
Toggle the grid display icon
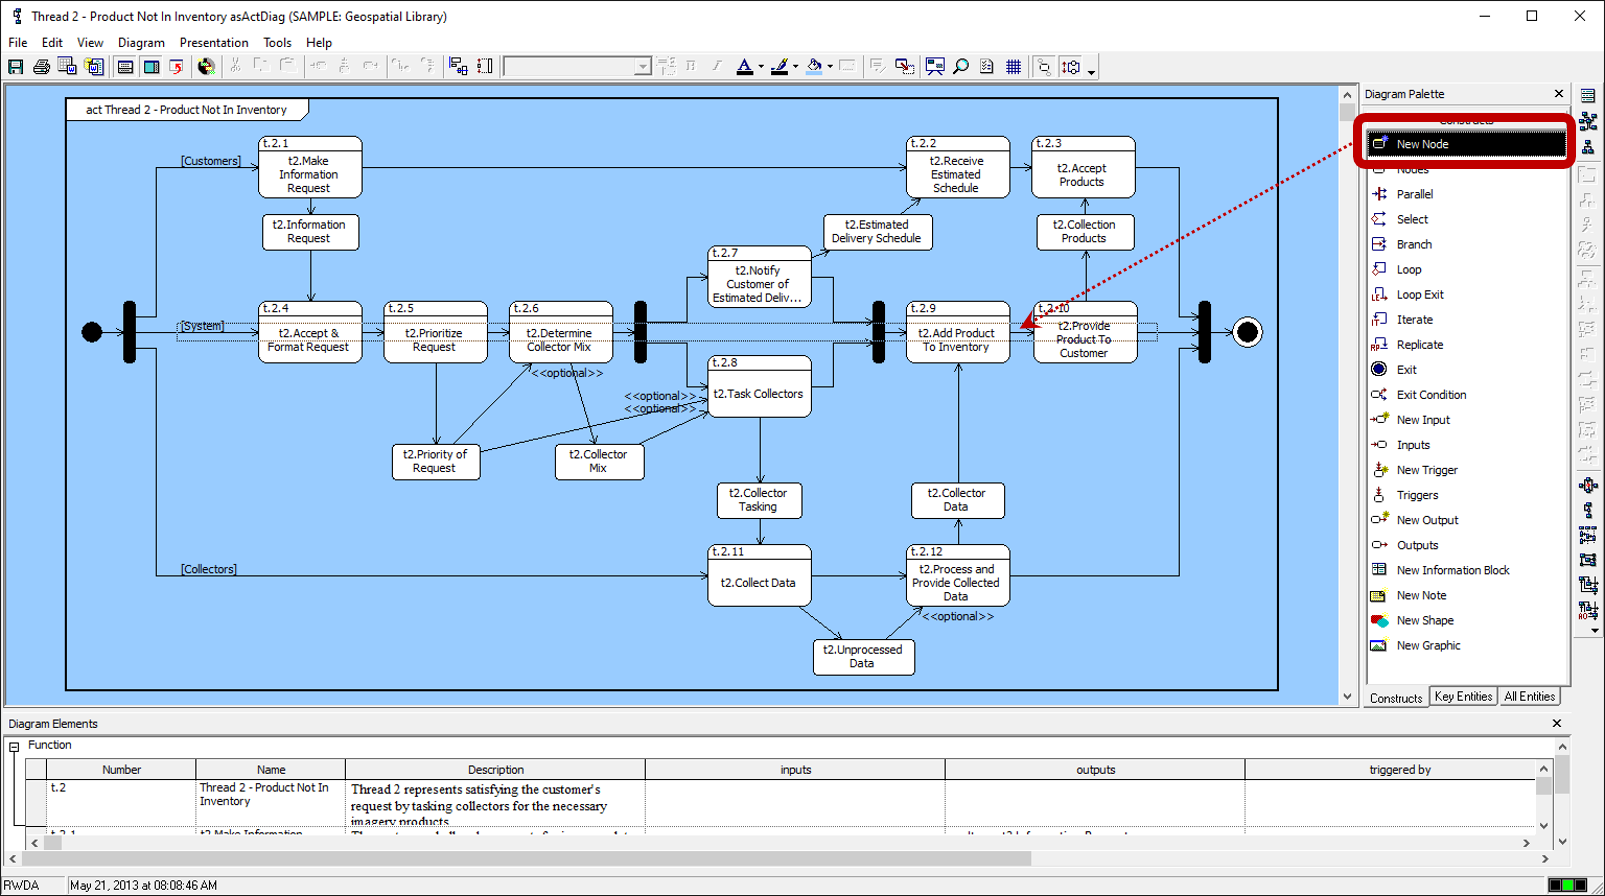pos(1013,67)
